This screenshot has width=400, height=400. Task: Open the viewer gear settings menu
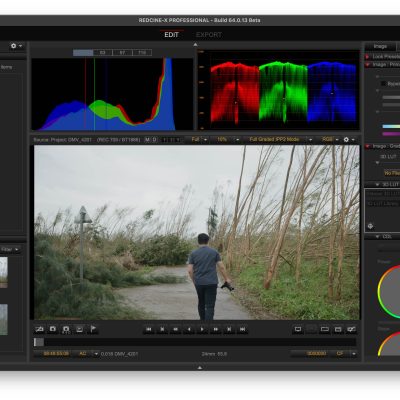click(349, 139)
